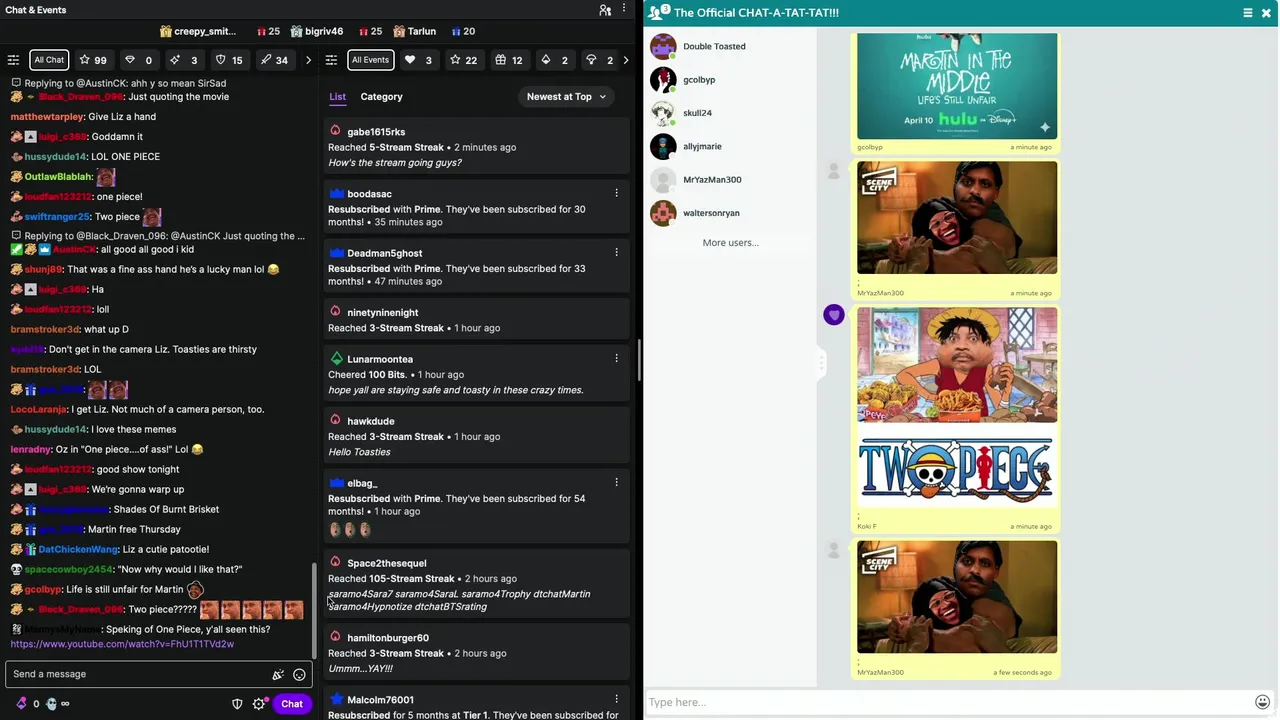Filter chat by sparkle count 3
This screenshot has width=1280, height=720.
tap(184, 60)
